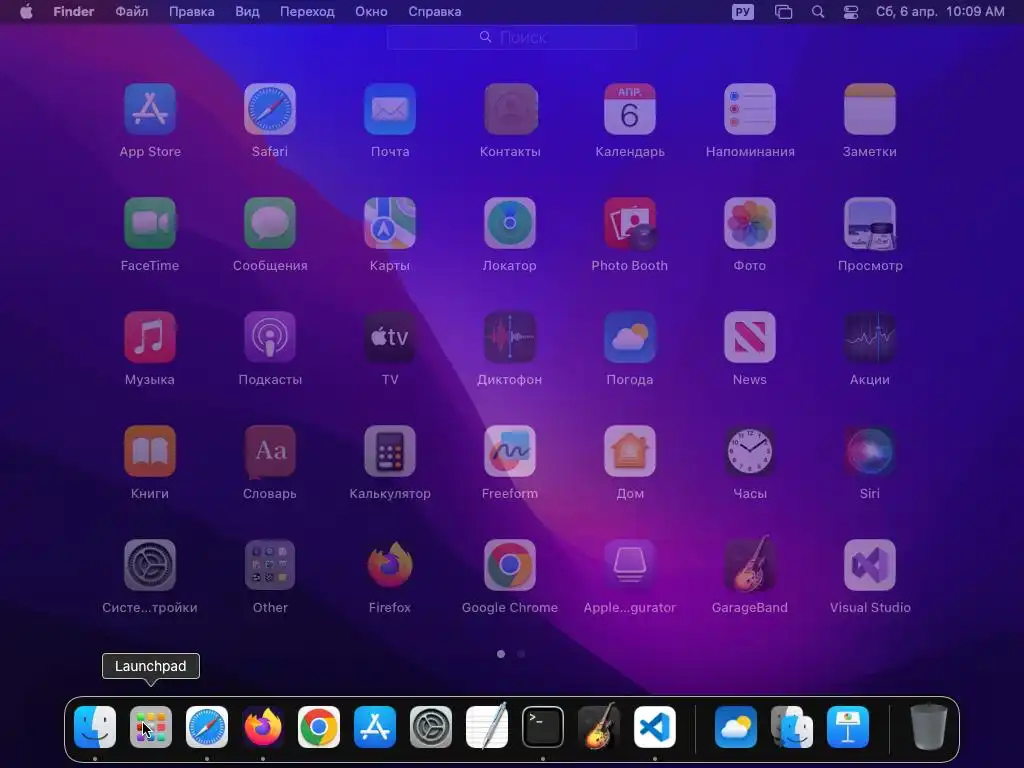The image size is (1024, 768).
Task: Open Trash in the Dock
Action: click(929, 727)
